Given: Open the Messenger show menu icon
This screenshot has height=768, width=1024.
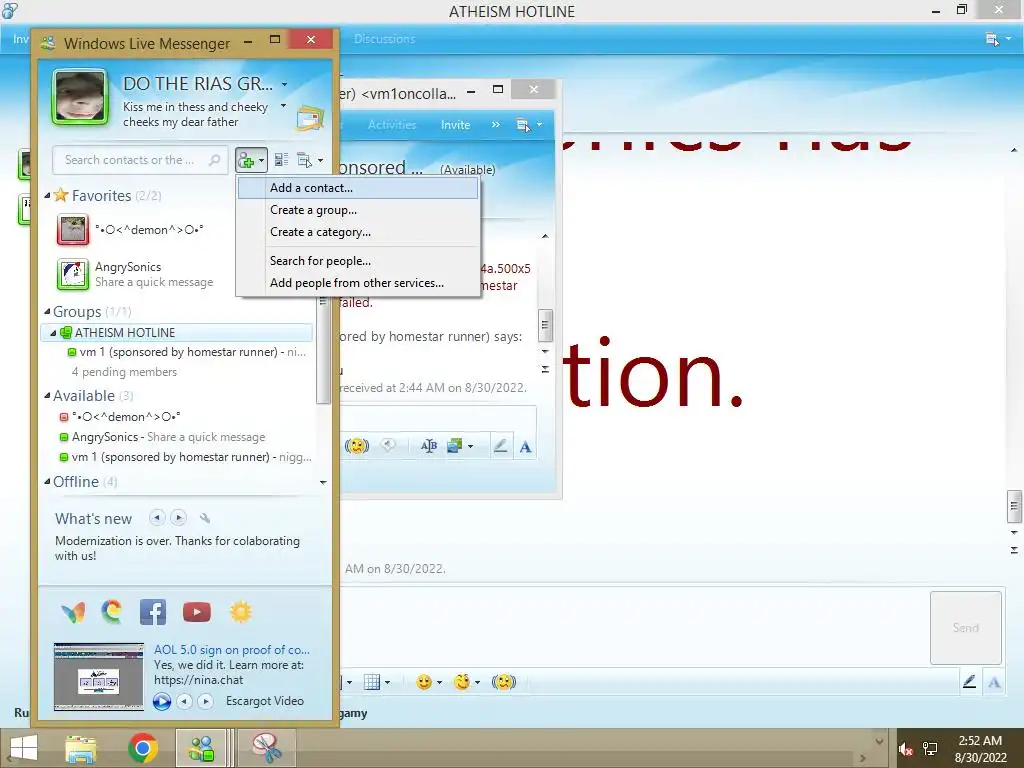Looking at the screenshot, I should [x=310, y=160].
